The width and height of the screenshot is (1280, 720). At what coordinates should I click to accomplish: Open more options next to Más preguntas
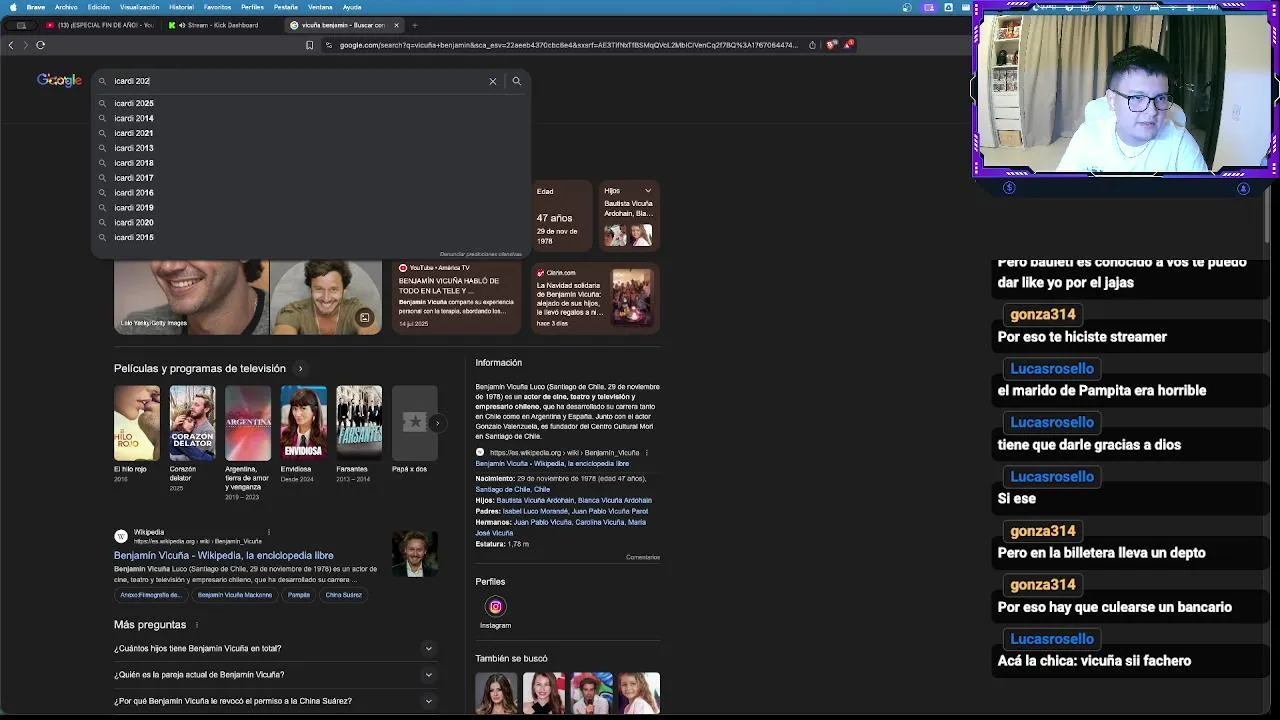pyautogui.click(x=196, y=625)
